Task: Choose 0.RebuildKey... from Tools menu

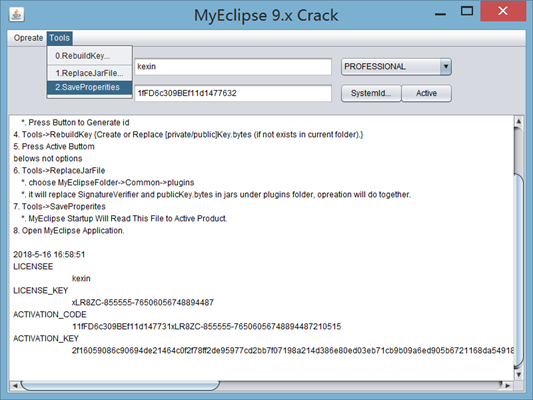Action: pos(89,56)
